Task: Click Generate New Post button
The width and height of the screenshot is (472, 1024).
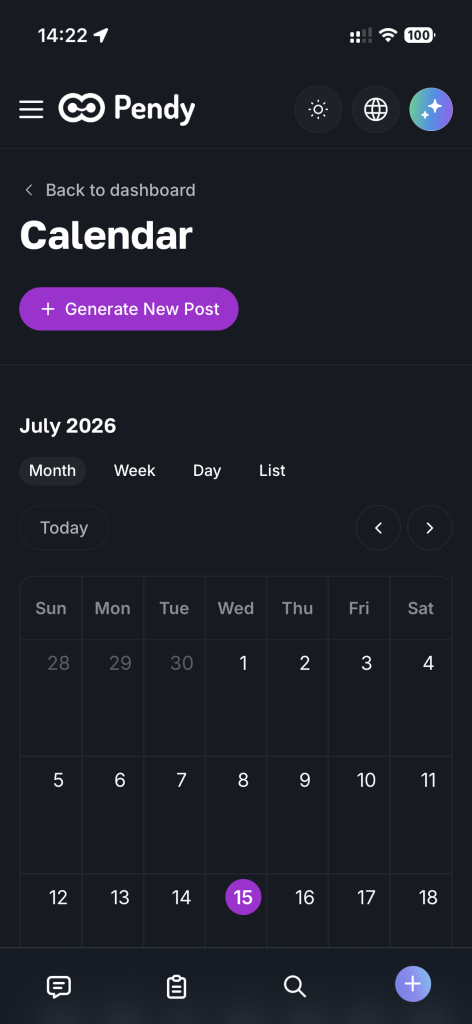Action: pyautogui.click(x=129, y=309)
